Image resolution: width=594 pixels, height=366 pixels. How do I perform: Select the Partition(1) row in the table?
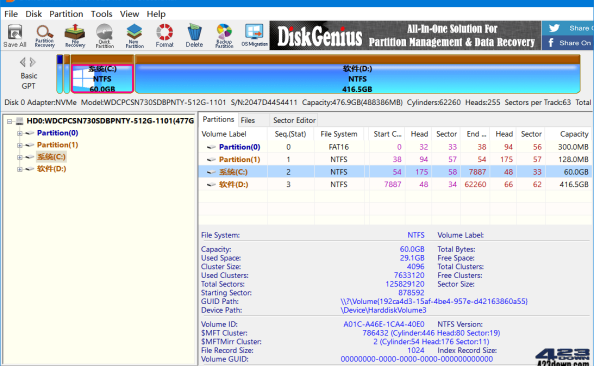395,160
